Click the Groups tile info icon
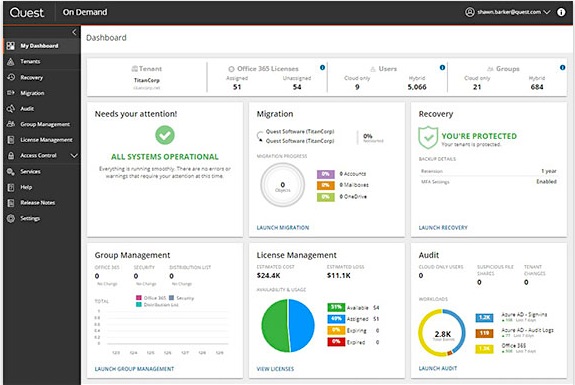This screenshot has width=575, height=385. (x=563, y=67)
